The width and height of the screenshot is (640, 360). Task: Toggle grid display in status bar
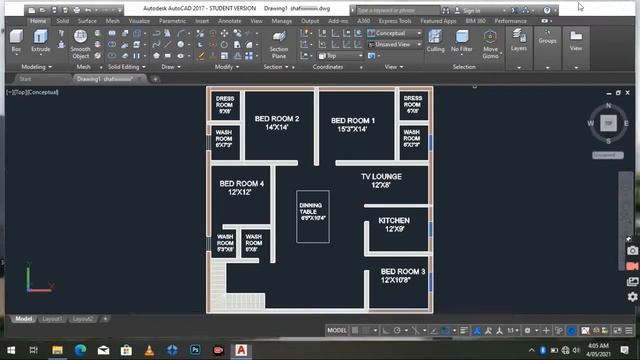point(356,330)
